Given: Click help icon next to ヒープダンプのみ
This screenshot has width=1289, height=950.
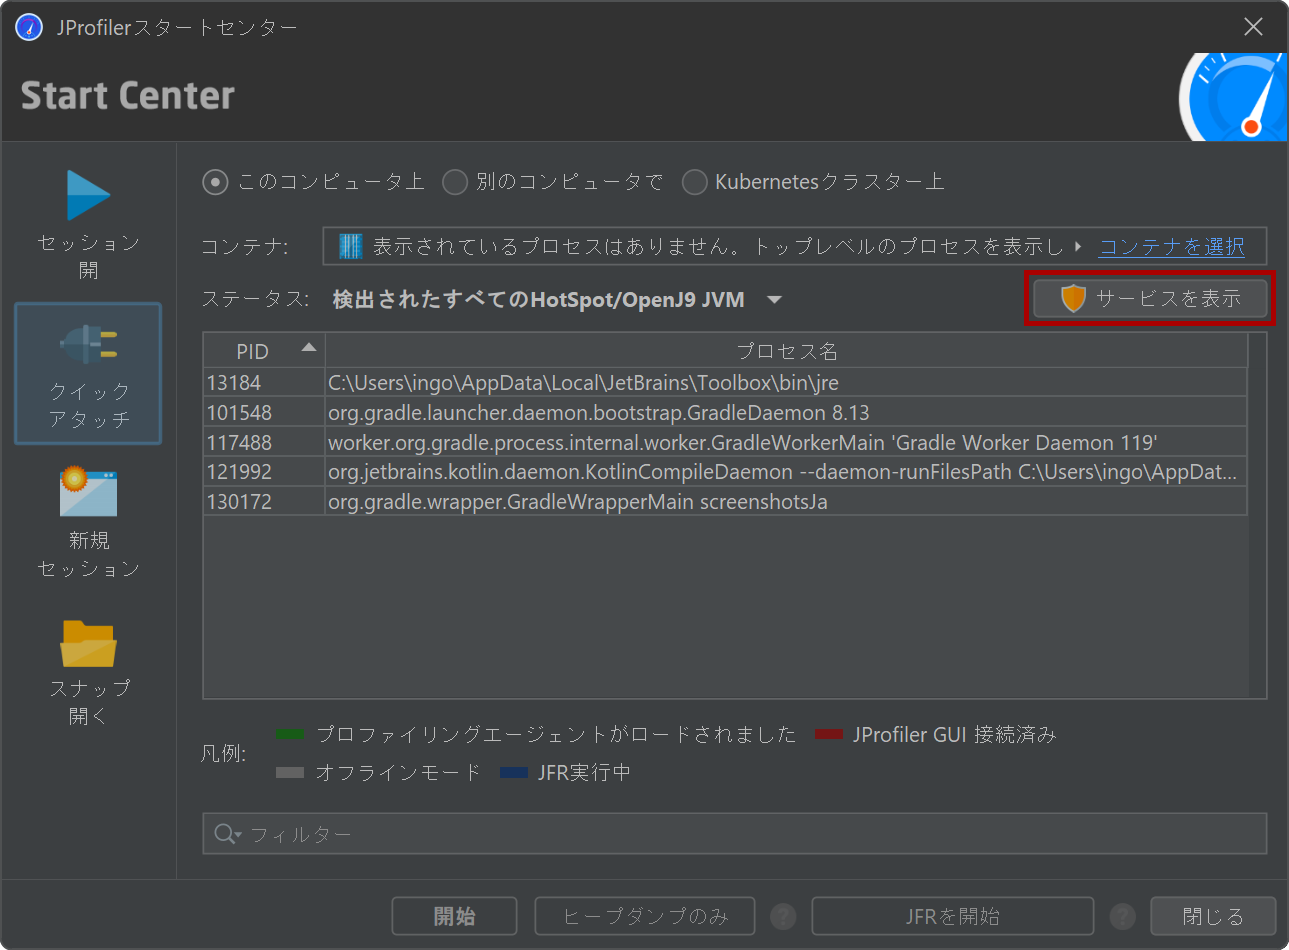Looking at the screenshot, I should tap(783, 916).
